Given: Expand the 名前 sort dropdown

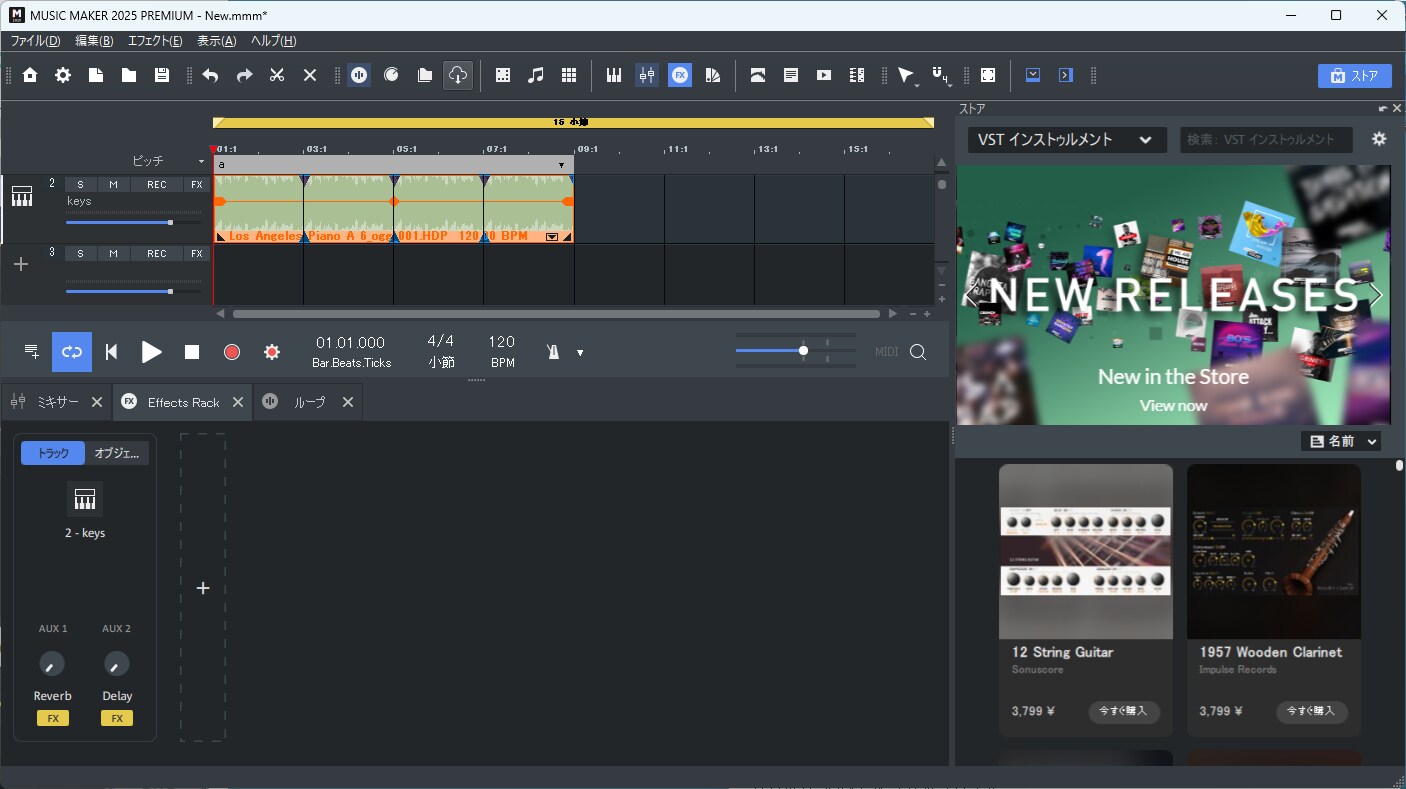Looking at the screenshot, I should click(x=1343, y=441).
